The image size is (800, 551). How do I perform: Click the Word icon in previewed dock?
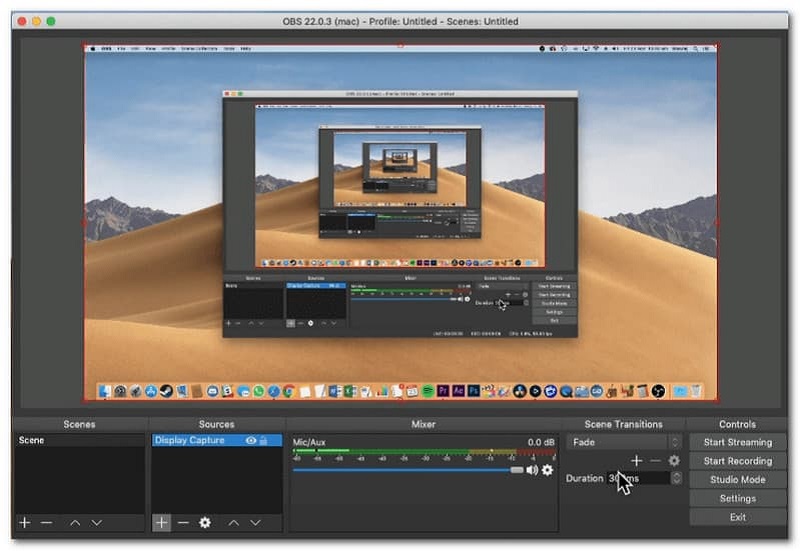pos(335,391)
